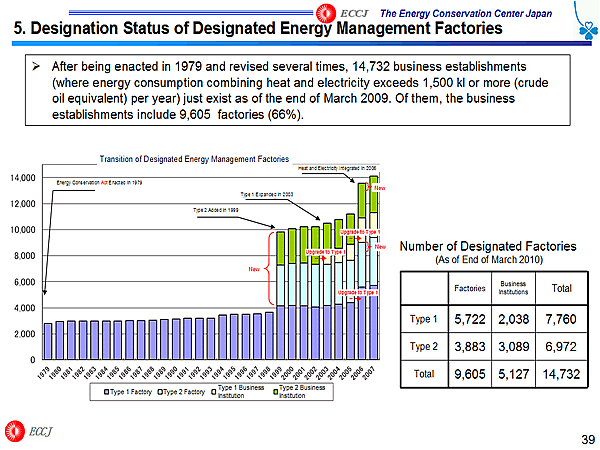Click table cell 14,732 in the Total row
The height and width of the screenshot is (450, 600).
561,374
